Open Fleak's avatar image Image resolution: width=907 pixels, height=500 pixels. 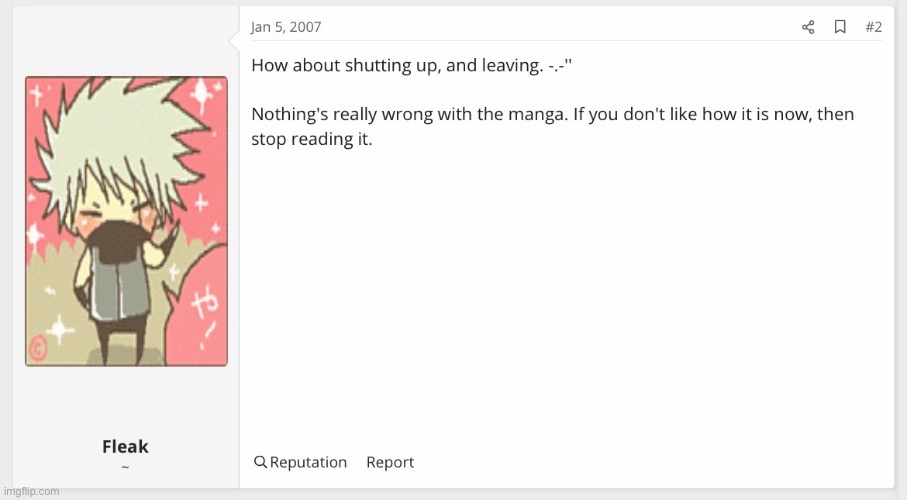pyautogui.click(x=126, y=221)
